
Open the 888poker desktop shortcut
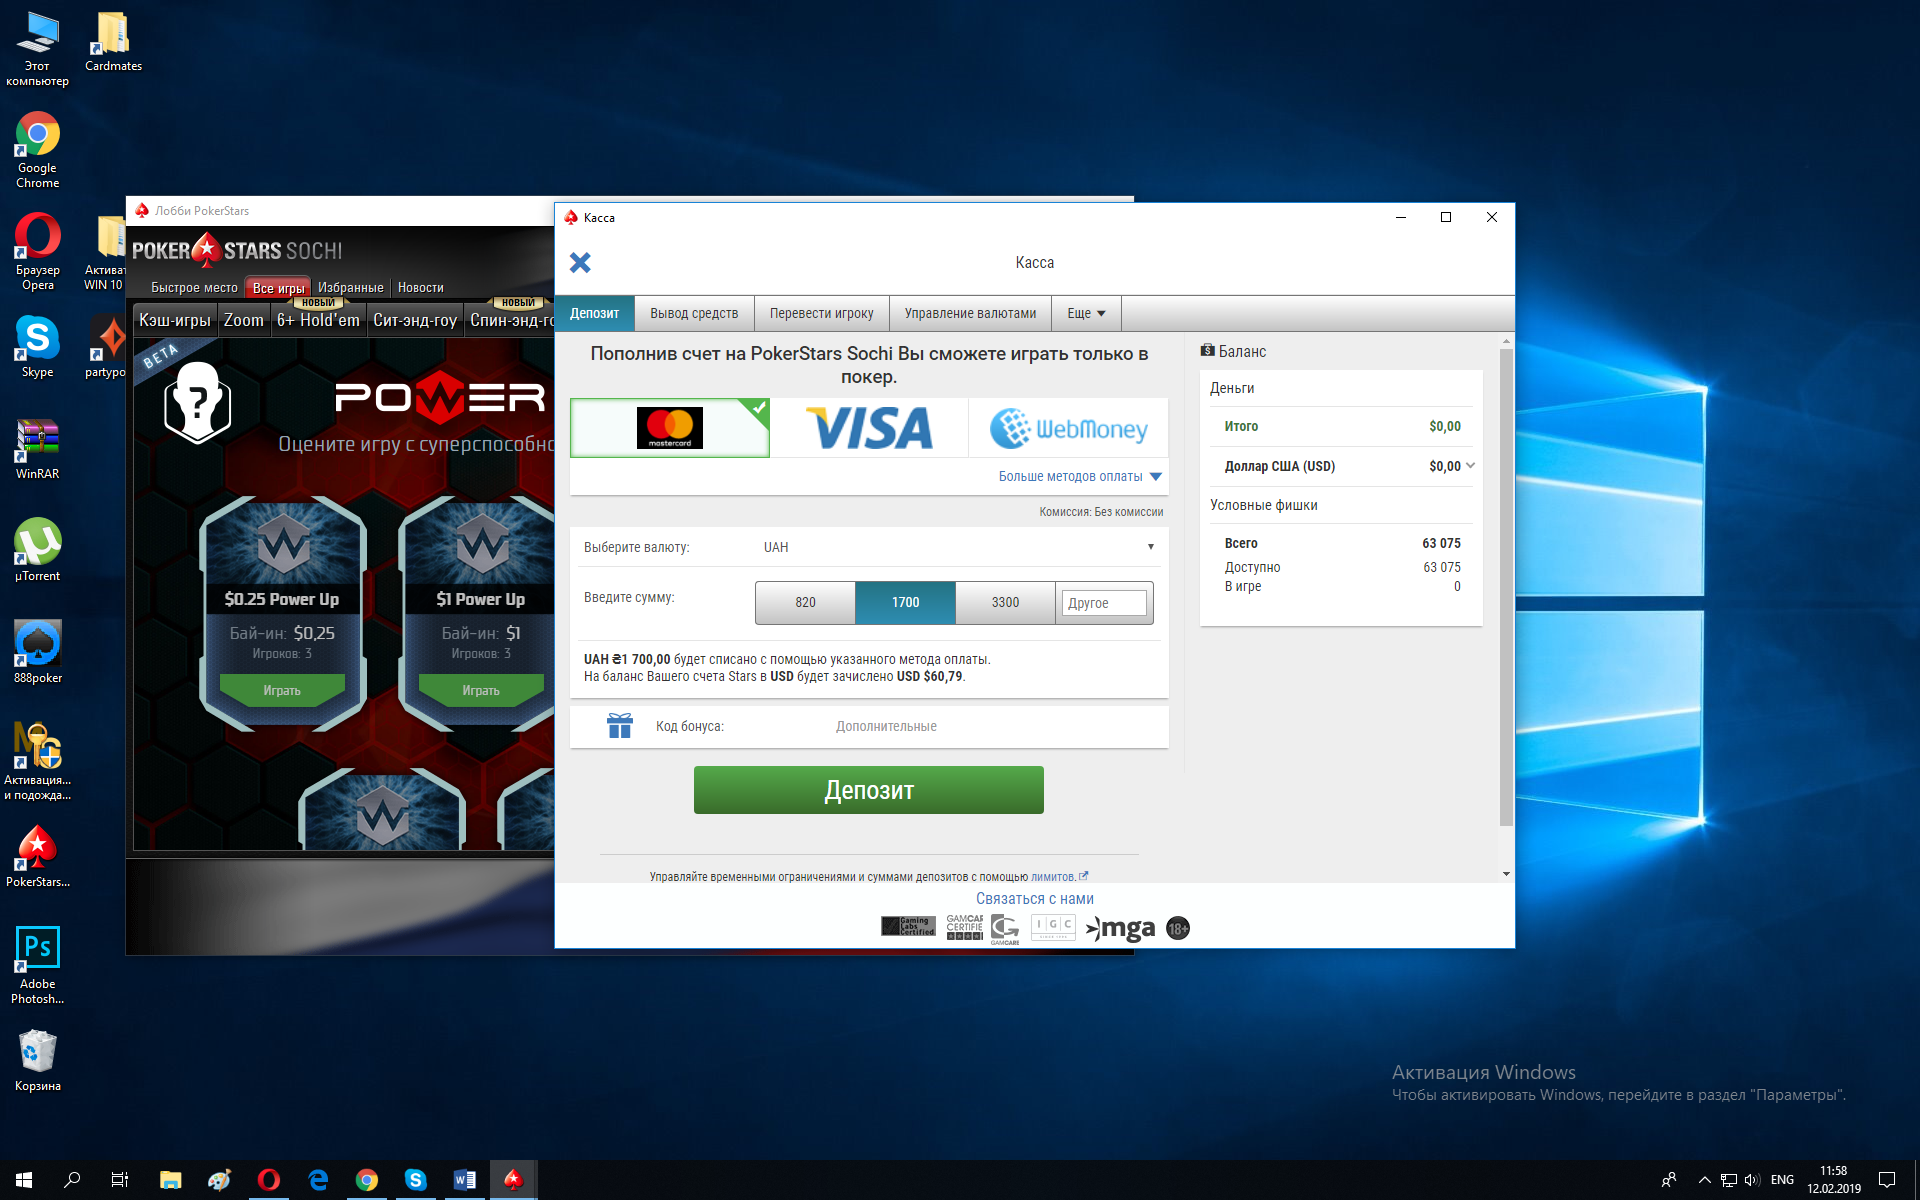click(38, 653)
